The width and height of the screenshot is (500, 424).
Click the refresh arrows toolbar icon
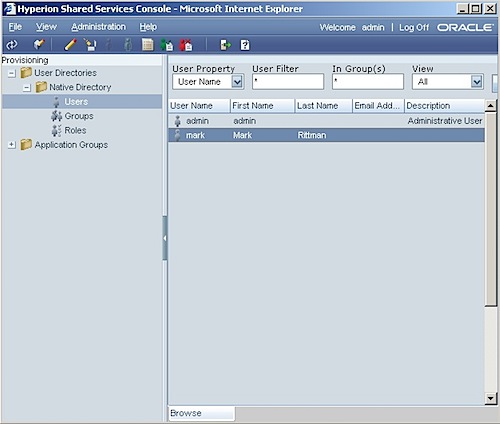[x=12, y=45]
